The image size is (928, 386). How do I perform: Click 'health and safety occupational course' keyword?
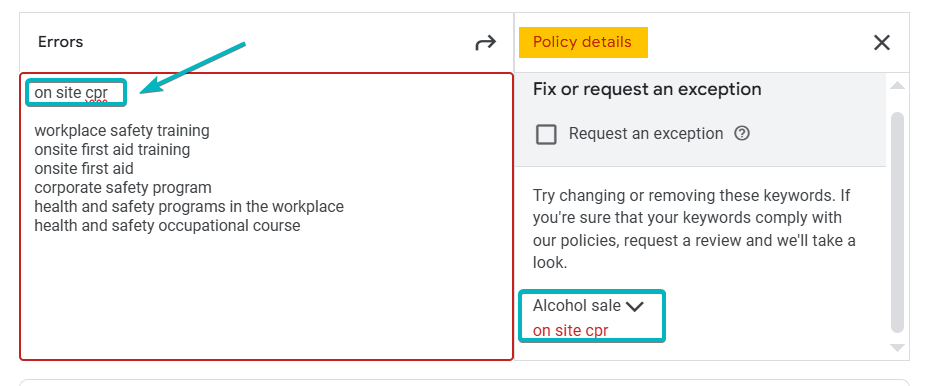point(167,226)
